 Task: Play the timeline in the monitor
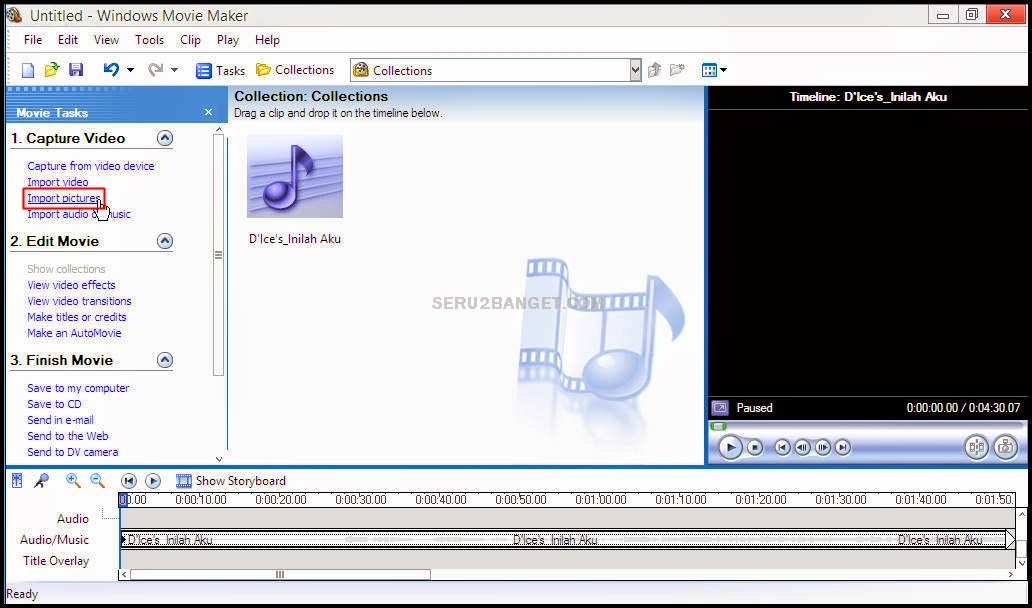click(730, 447)
